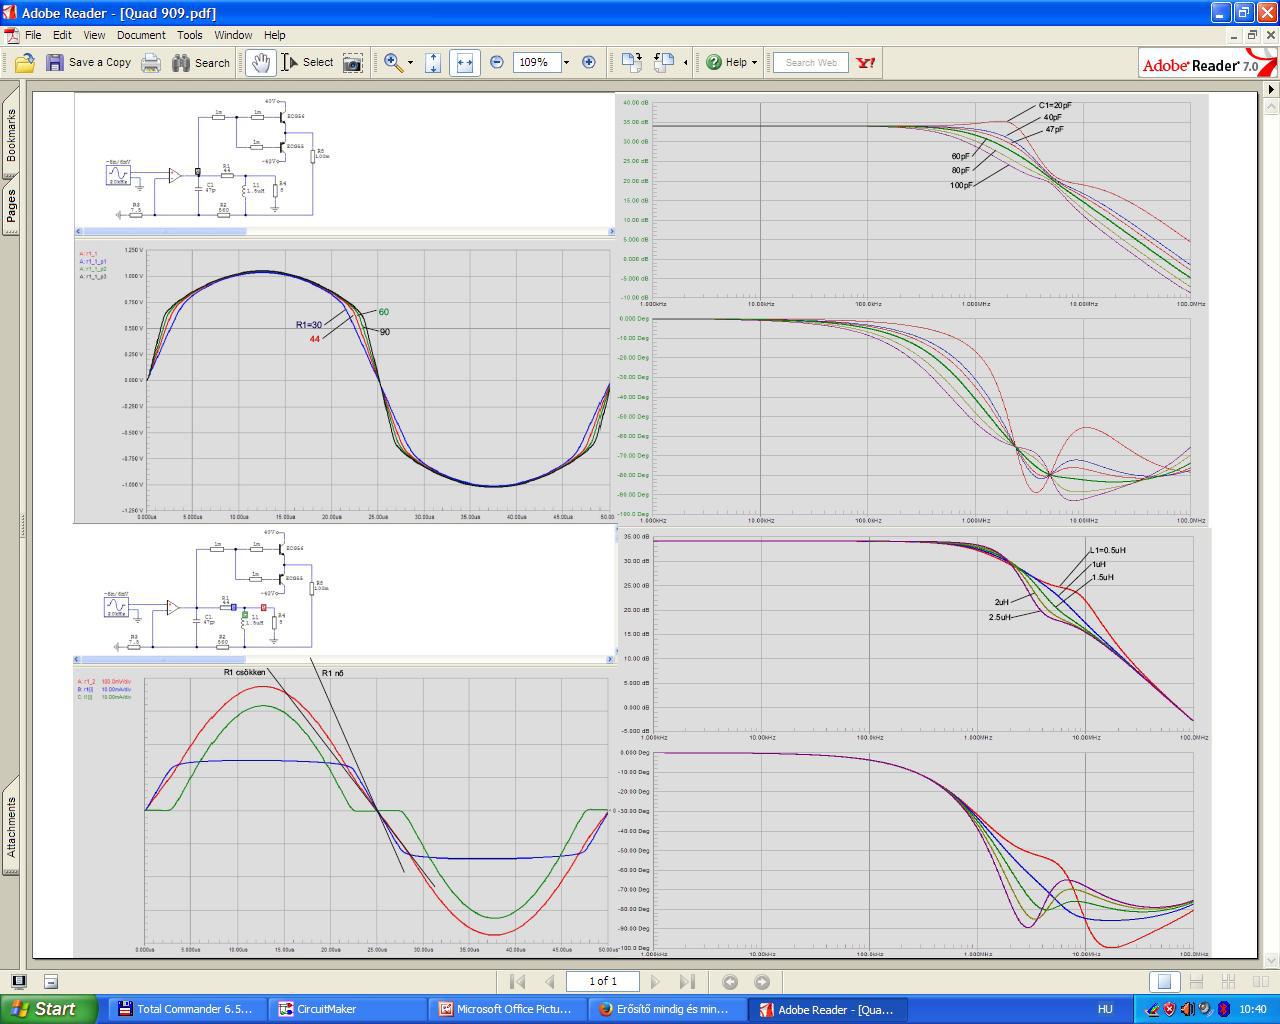Zoom out with the minus button
The width and height of the screenshot is (1280, 1024).
(x=497, y=62)
